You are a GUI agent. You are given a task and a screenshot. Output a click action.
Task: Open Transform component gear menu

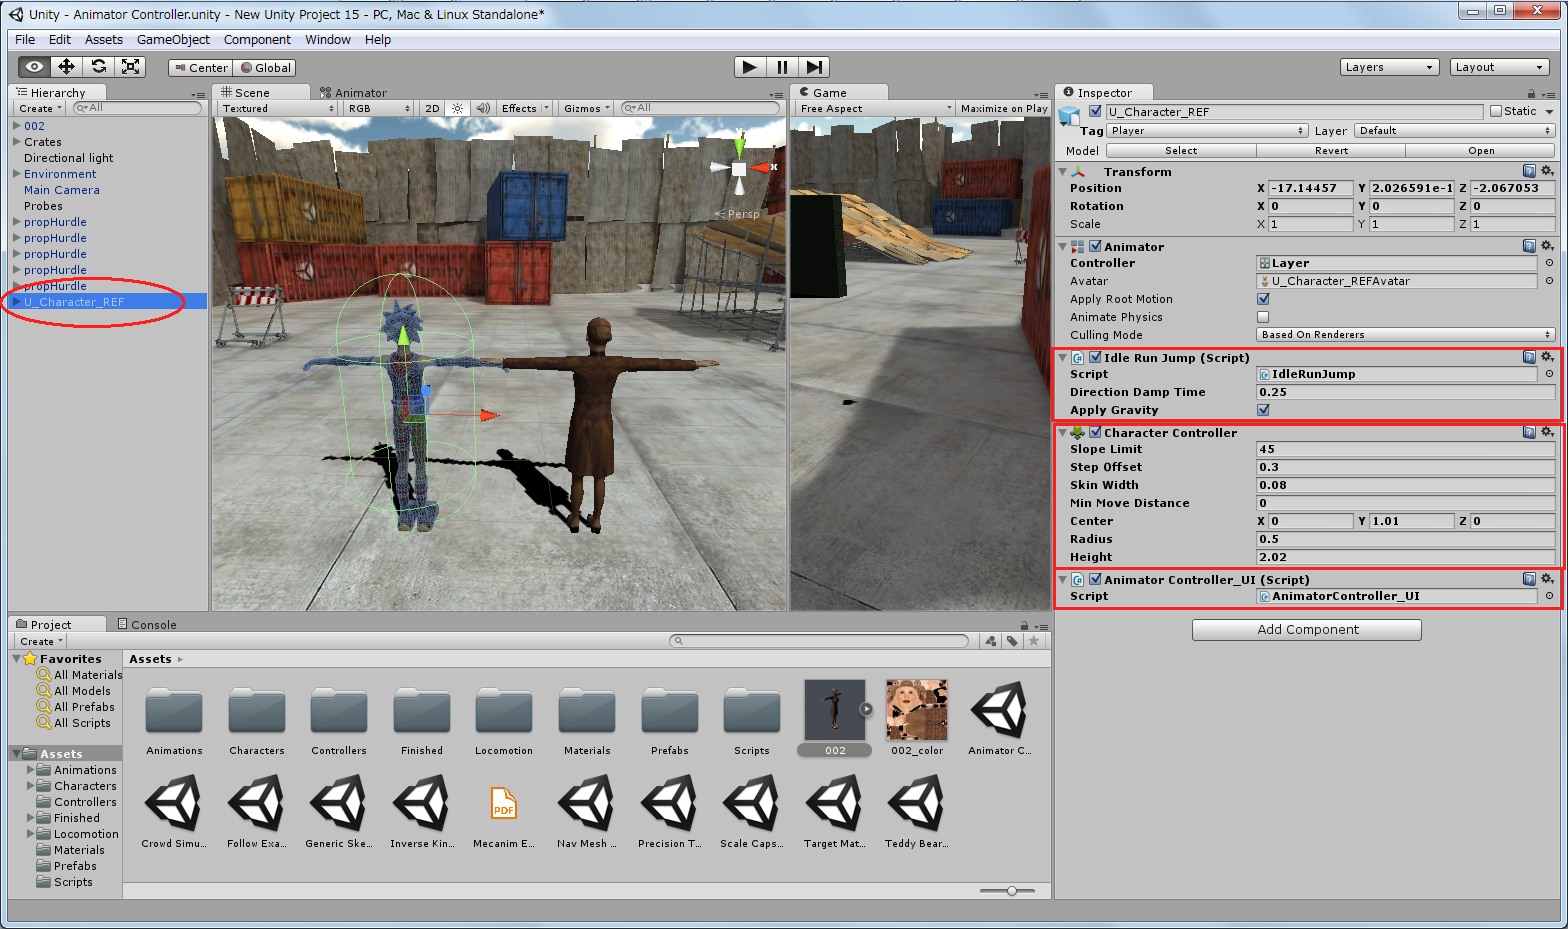pyautogui.click(x=1547, y=172)
